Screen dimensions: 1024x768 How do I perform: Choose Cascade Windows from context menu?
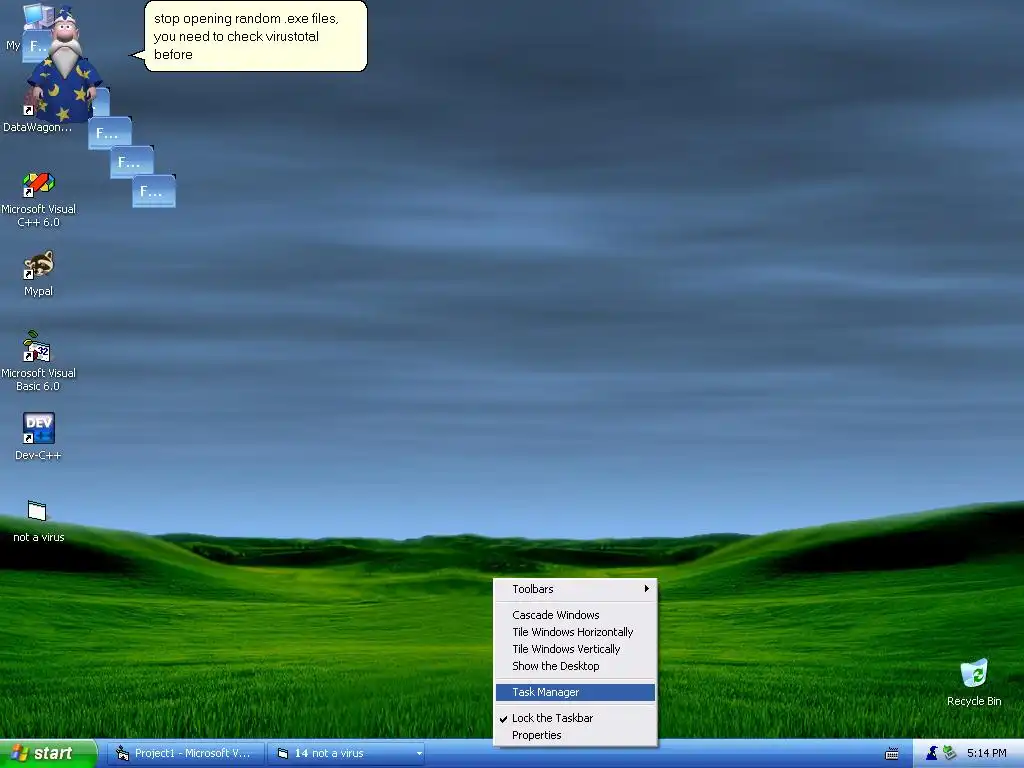(x=575, y=615)
